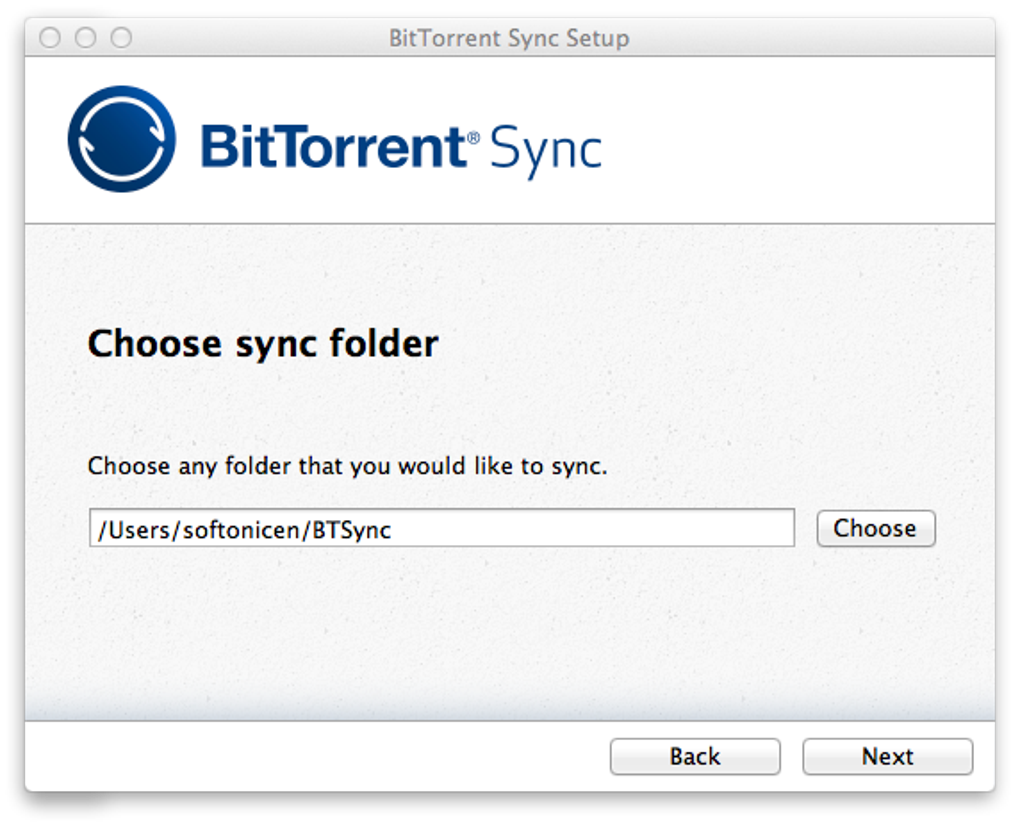Click the "Choose any folder" instruction text
Viewport: 1020px width, 827px height.
coord(347,466)
